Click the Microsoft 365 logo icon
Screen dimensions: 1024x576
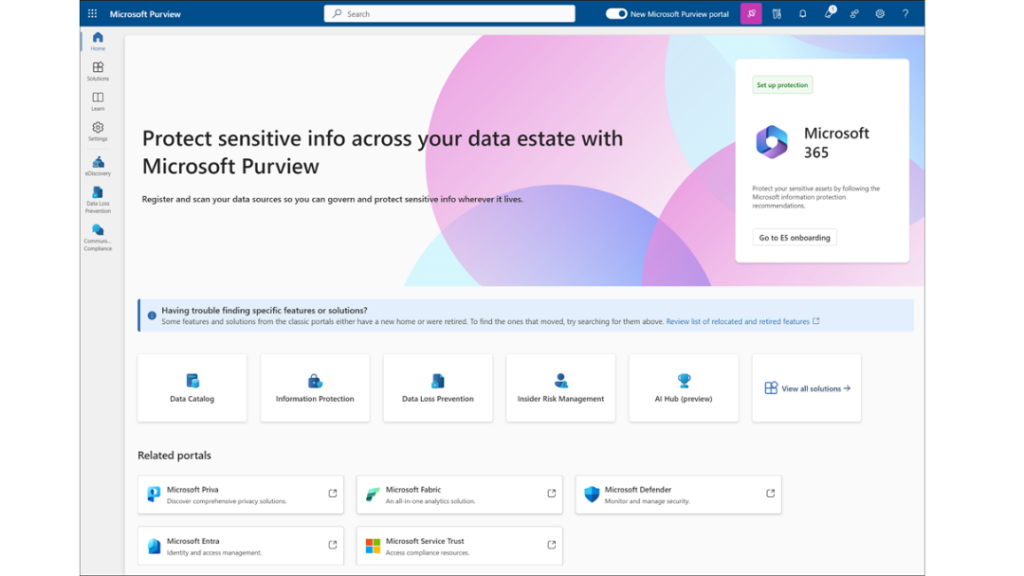(x=772, y=142)
